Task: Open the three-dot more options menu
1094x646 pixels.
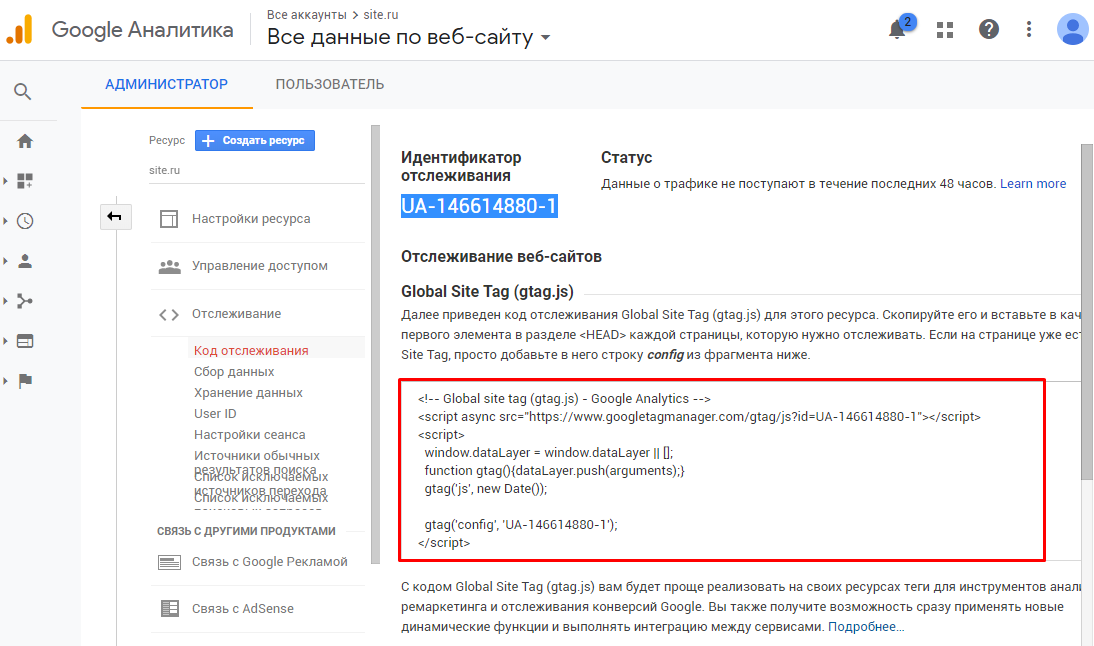Action: (1028, 29)
